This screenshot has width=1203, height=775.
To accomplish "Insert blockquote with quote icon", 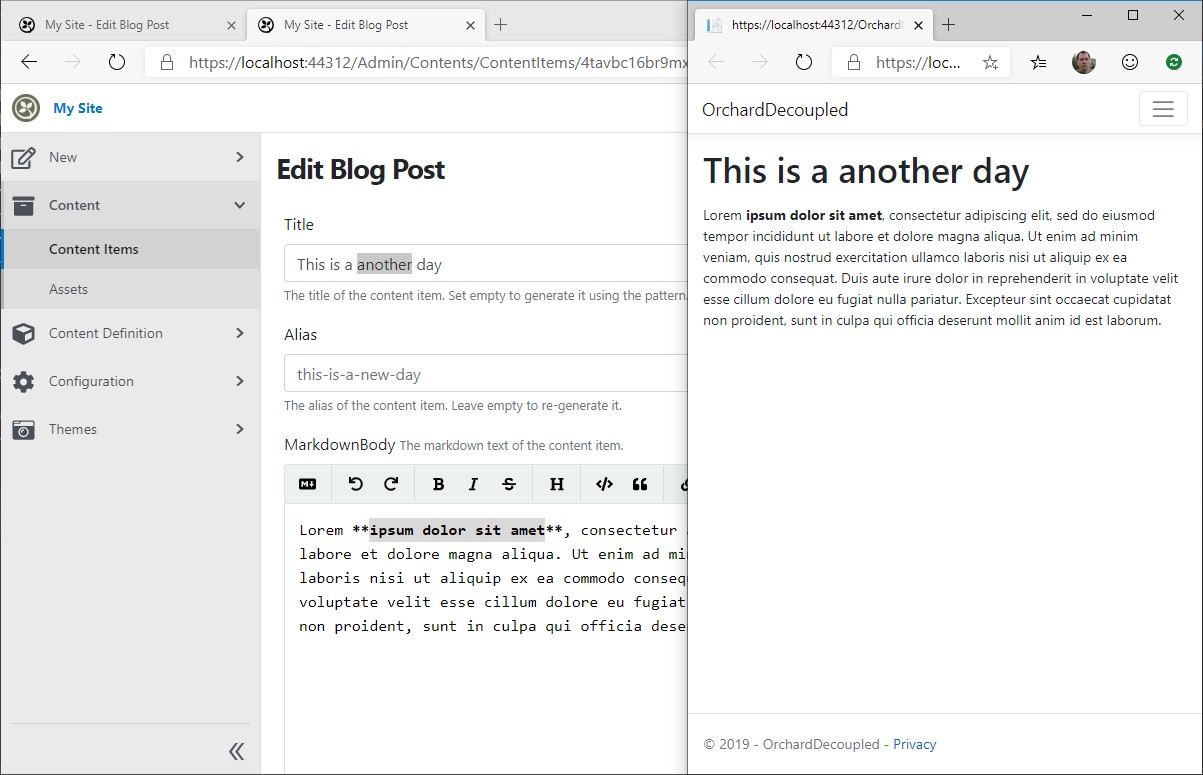I will tap(640, 484).
